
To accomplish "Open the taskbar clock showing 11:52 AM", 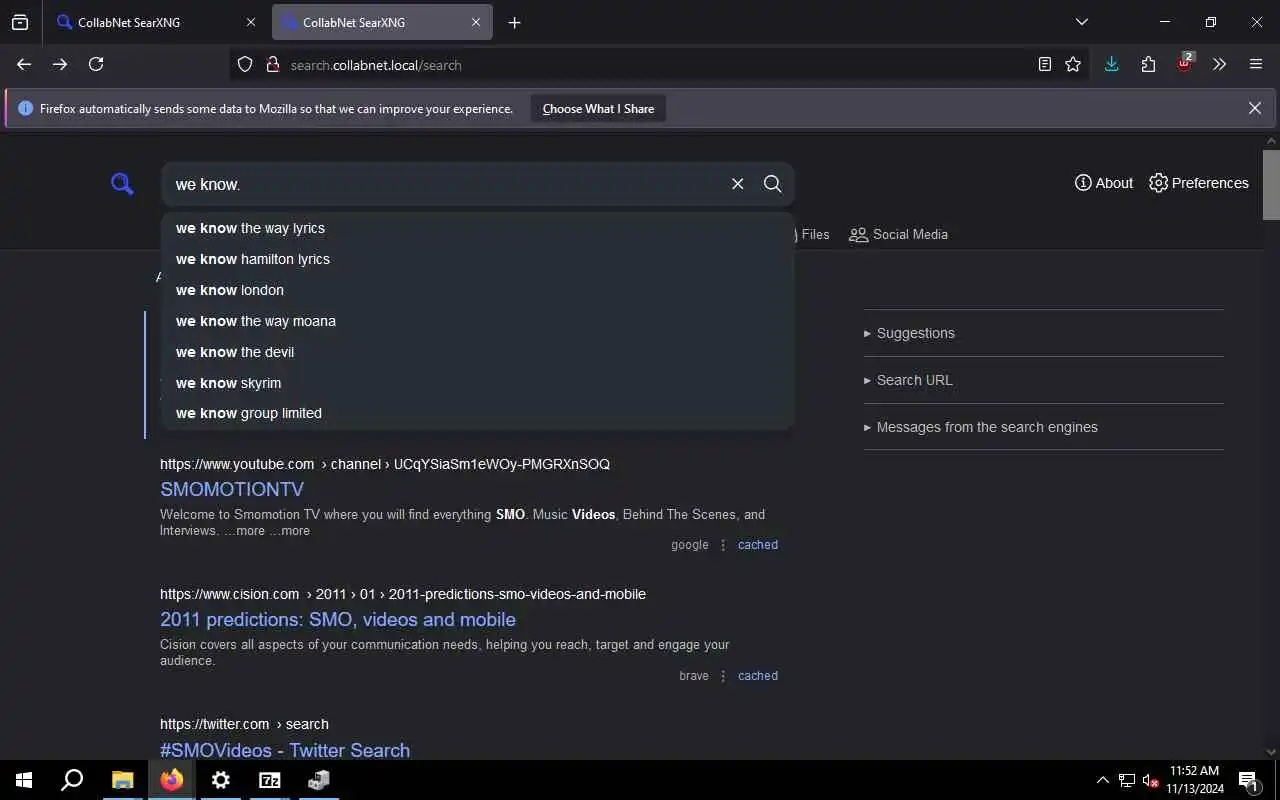I will pyautogui.click(x=1194, y=780).
